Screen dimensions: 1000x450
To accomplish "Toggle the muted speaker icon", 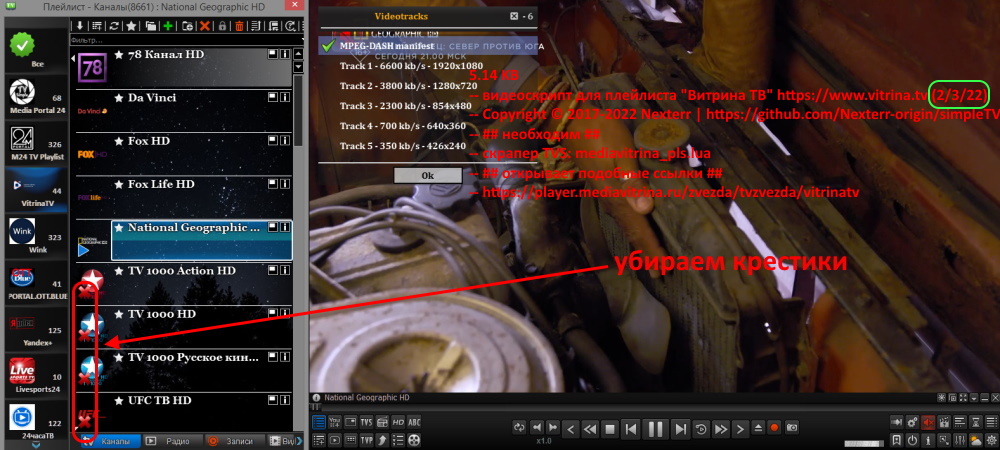I will click(929, 422).
